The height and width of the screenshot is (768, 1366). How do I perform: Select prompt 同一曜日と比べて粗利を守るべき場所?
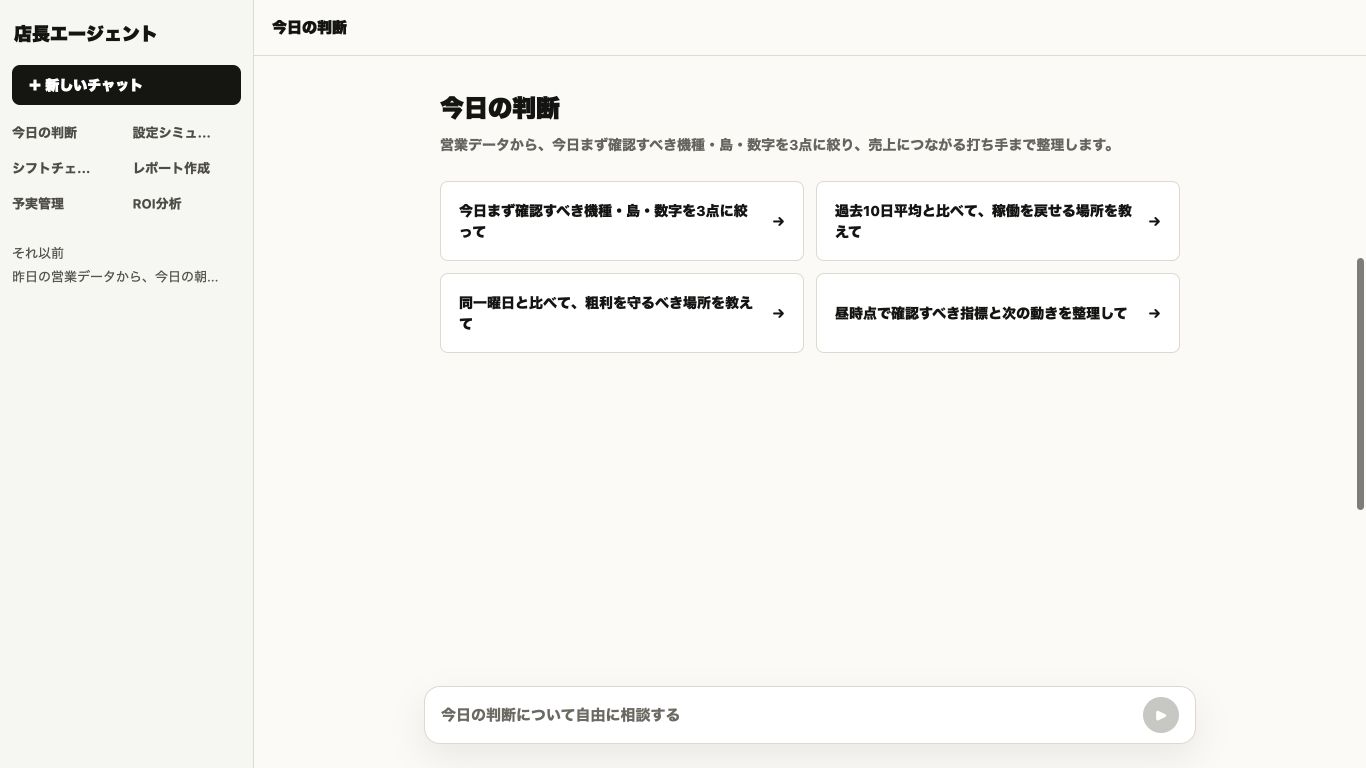click(x=622, y=313)
